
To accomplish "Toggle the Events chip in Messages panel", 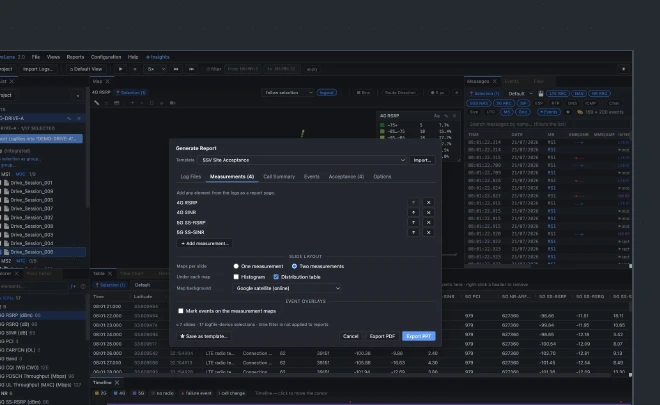I will 549,112.
